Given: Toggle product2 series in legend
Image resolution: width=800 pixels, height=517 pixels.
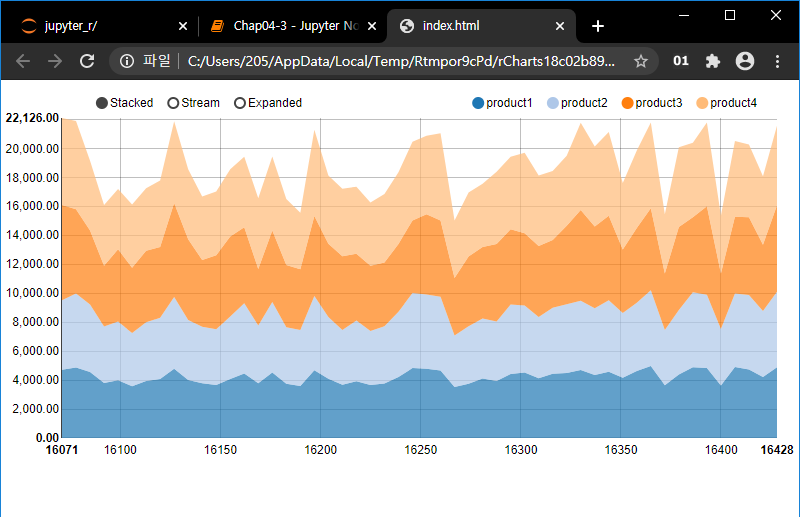Looking at the screenshot, I should (x=577, y=103).
